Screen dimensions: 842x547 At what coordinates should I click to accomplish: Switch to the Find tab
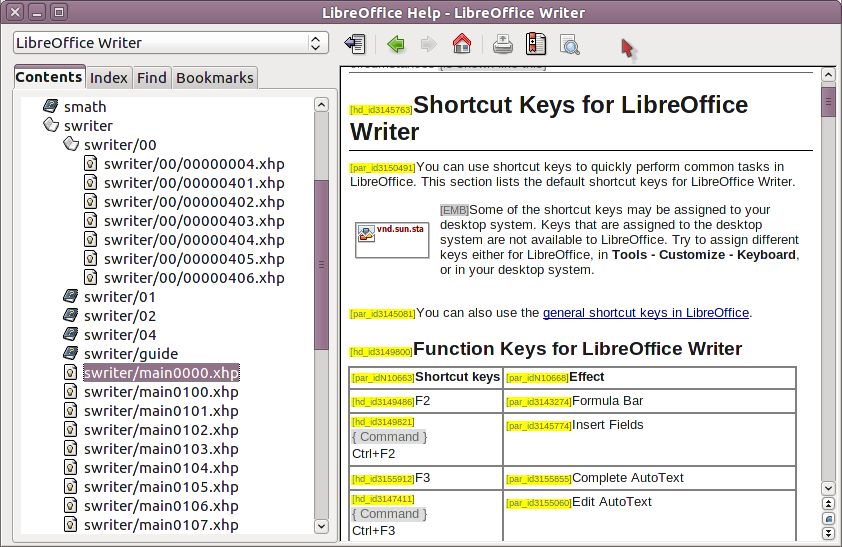tap(152, 78)
